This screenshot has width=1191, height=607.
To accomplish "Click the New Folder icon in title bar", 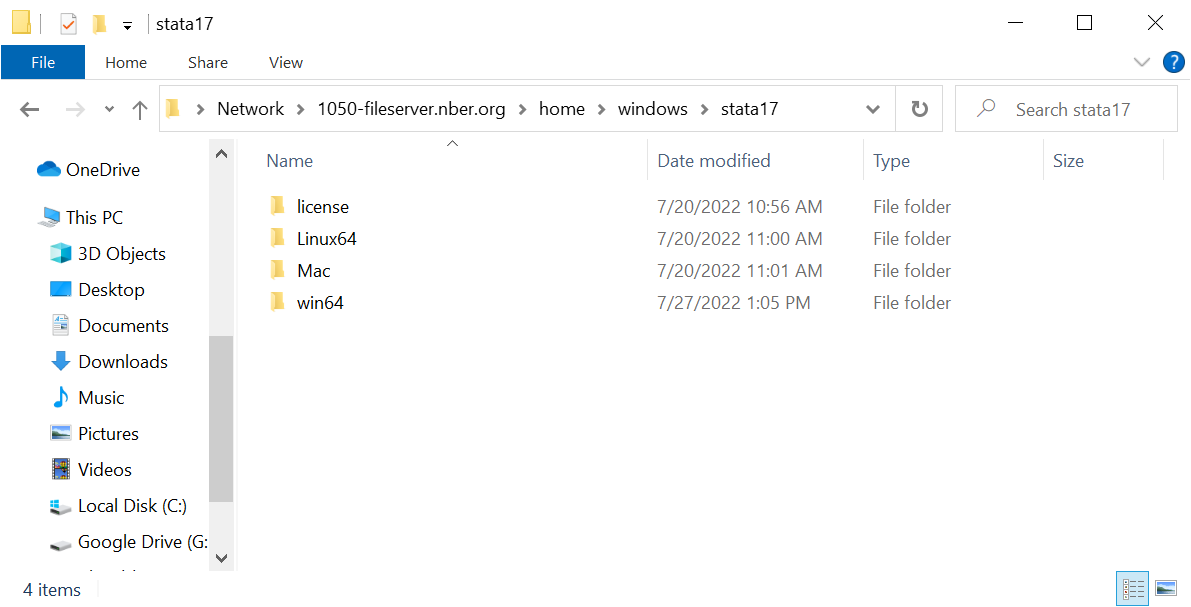I will point(99,24).
